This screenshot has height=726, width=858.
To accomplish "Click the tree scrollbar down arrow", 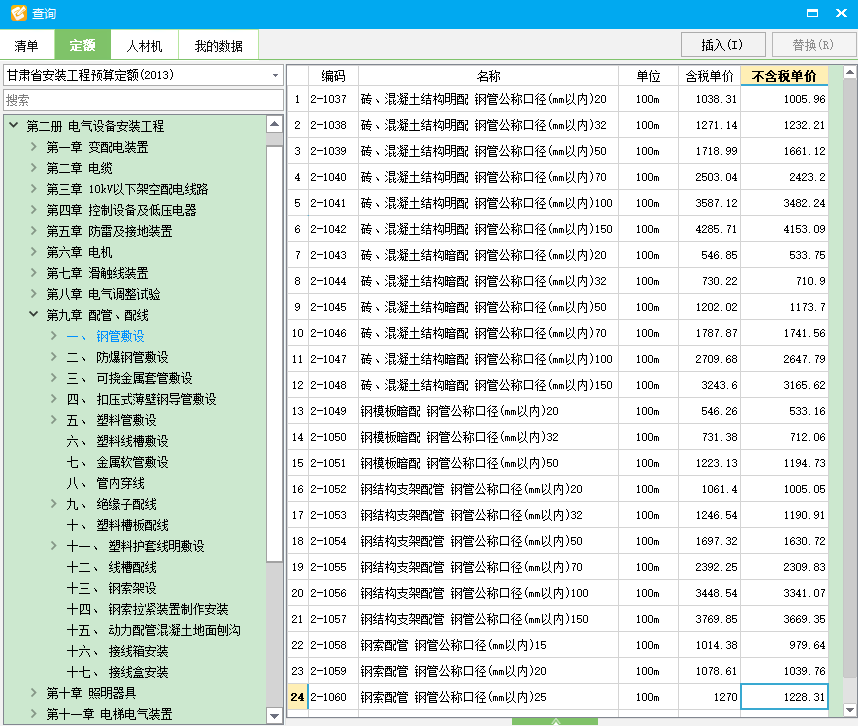I will [274, 712].
